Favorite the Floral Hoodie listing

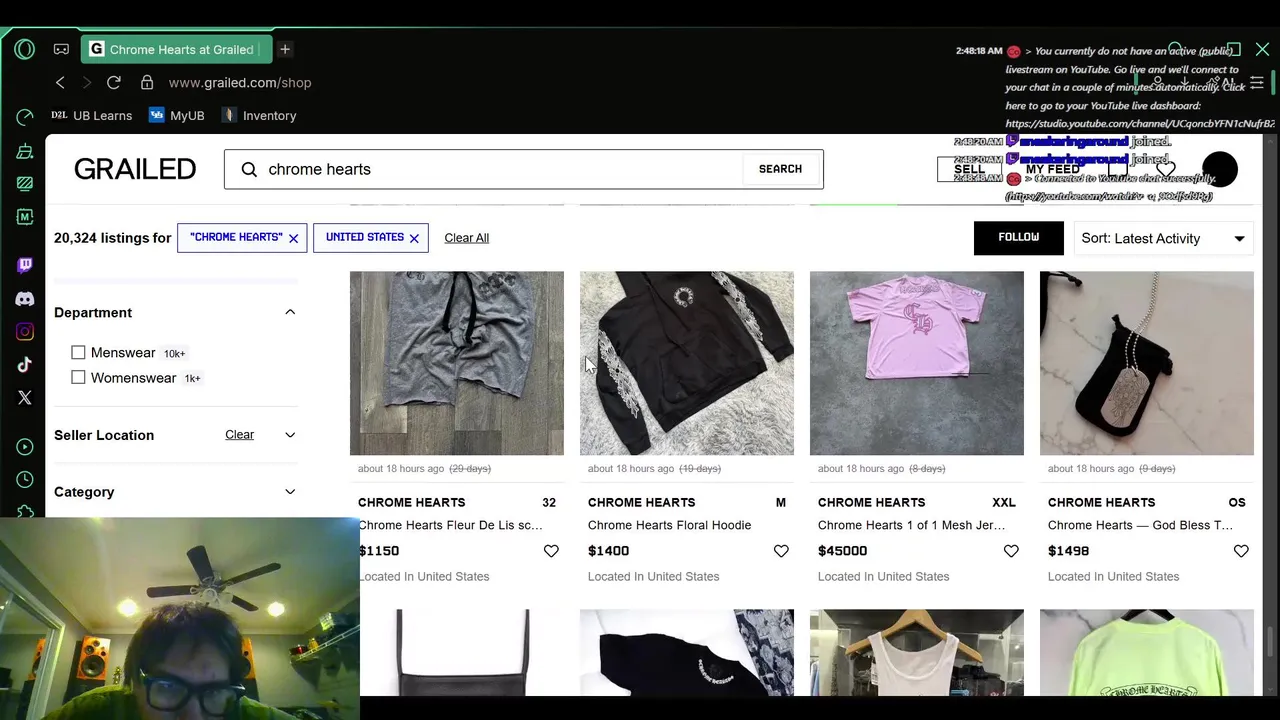click(781, 551)
